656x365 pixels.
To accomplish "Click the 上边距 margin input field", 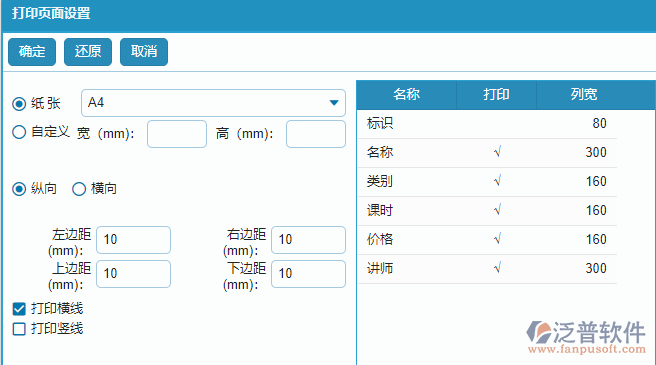I will (133, 274).
